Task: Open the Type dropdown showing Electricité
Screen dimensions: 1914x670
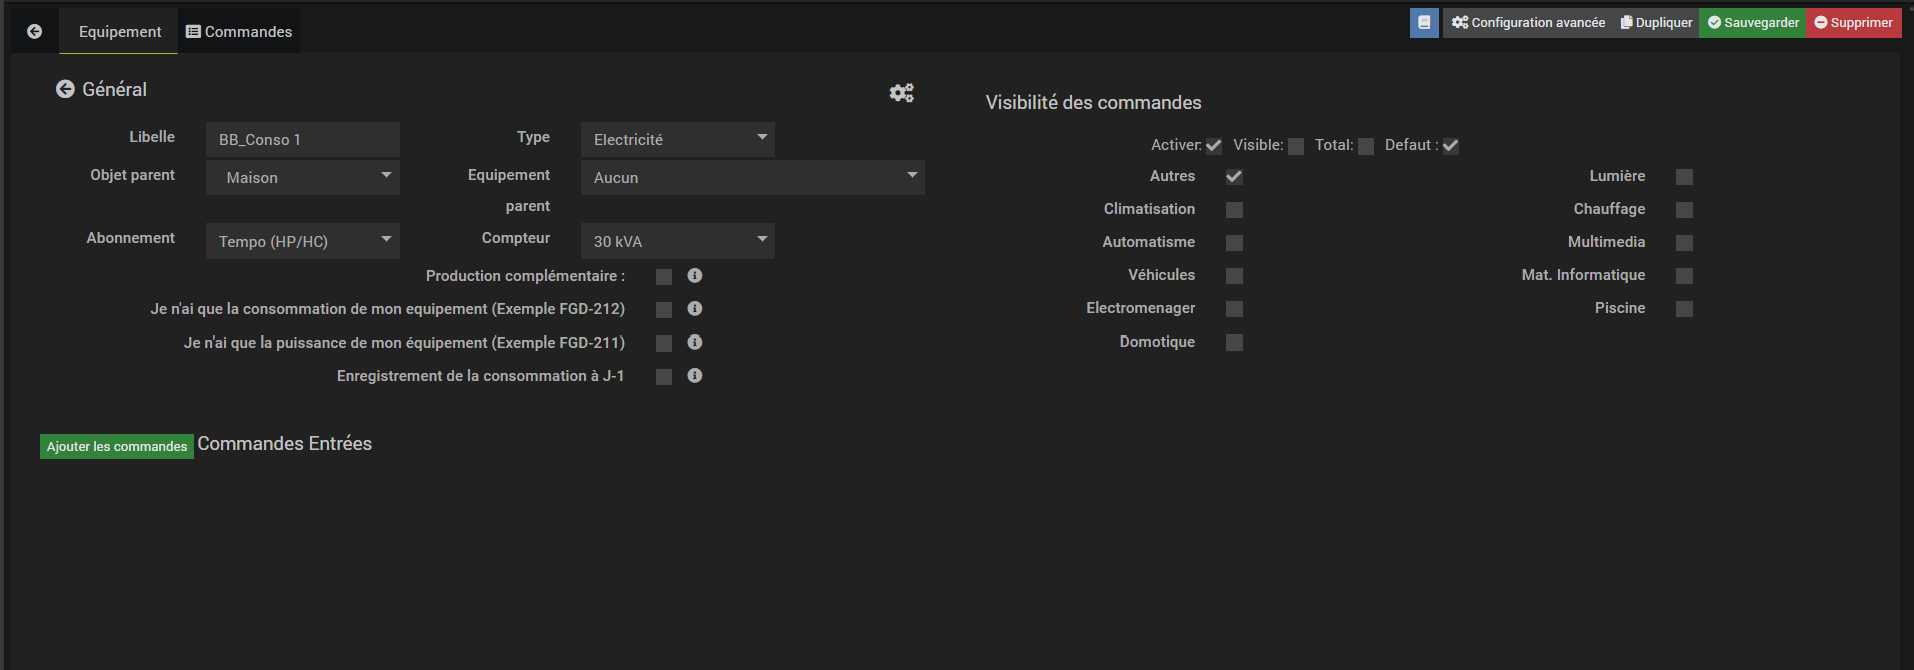Action: click(x=677, y=139)
